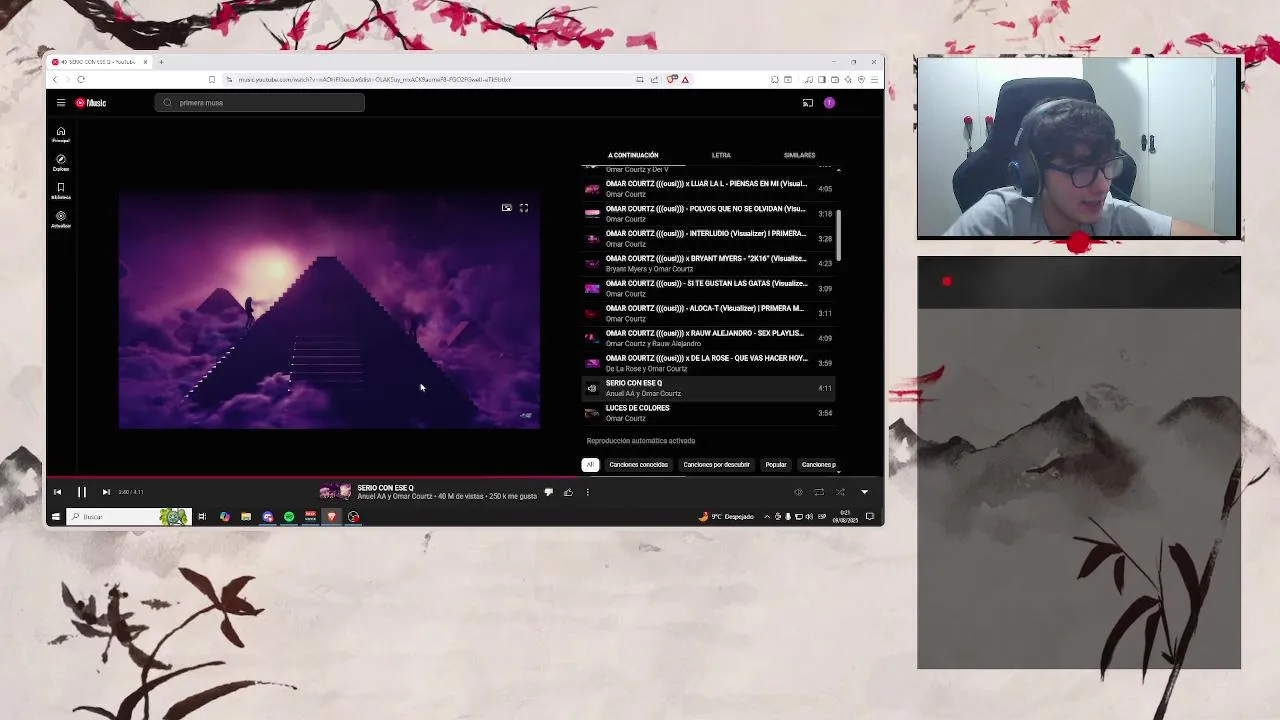1280x720 pixels.
Task: Switch to the LETRA tab
Action: [x=721, y=155]
